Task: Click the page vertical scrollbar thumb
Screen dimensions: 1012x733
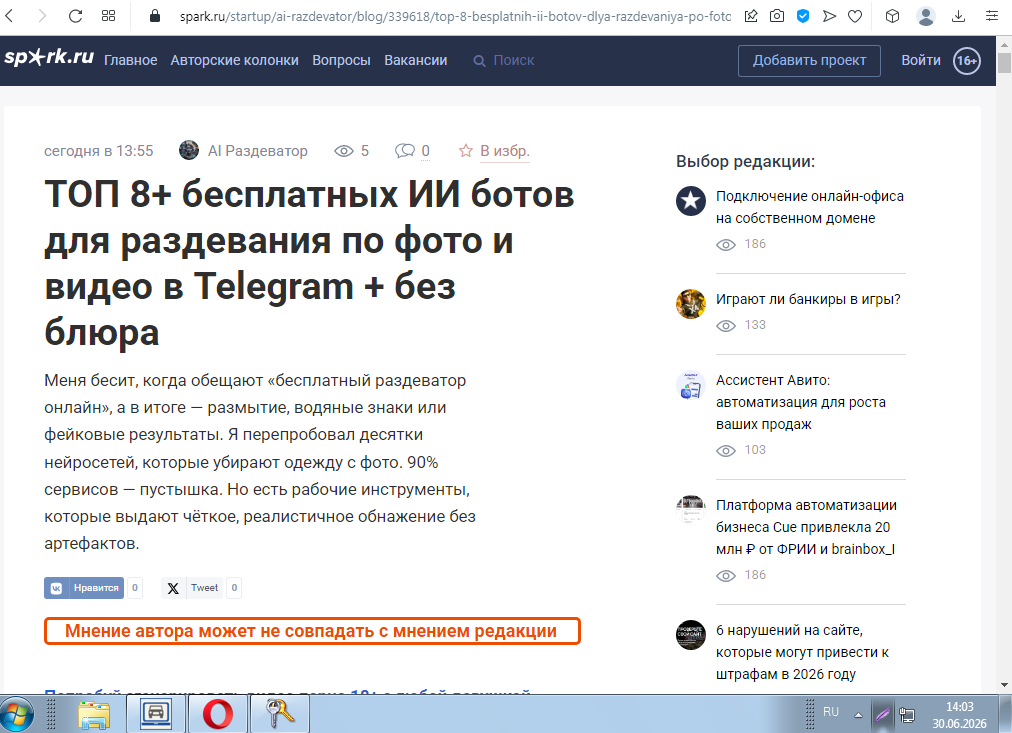Action: click(1004, 63)
